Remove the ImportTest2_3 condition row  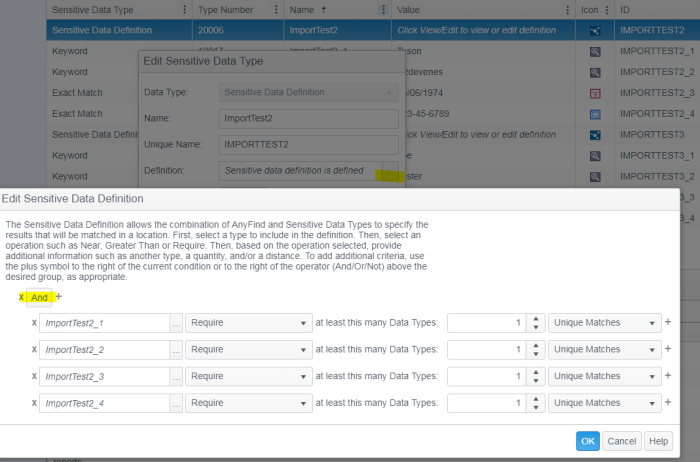[35, 377]
